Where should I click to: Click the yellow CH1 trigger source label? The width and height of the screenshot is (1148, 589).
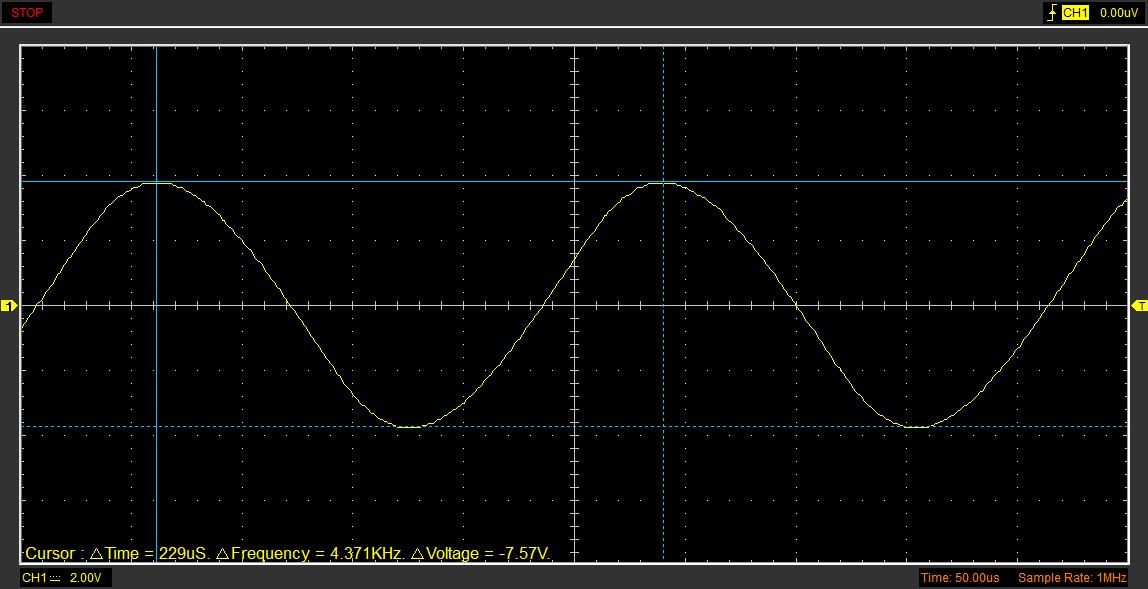(1075, 13)
